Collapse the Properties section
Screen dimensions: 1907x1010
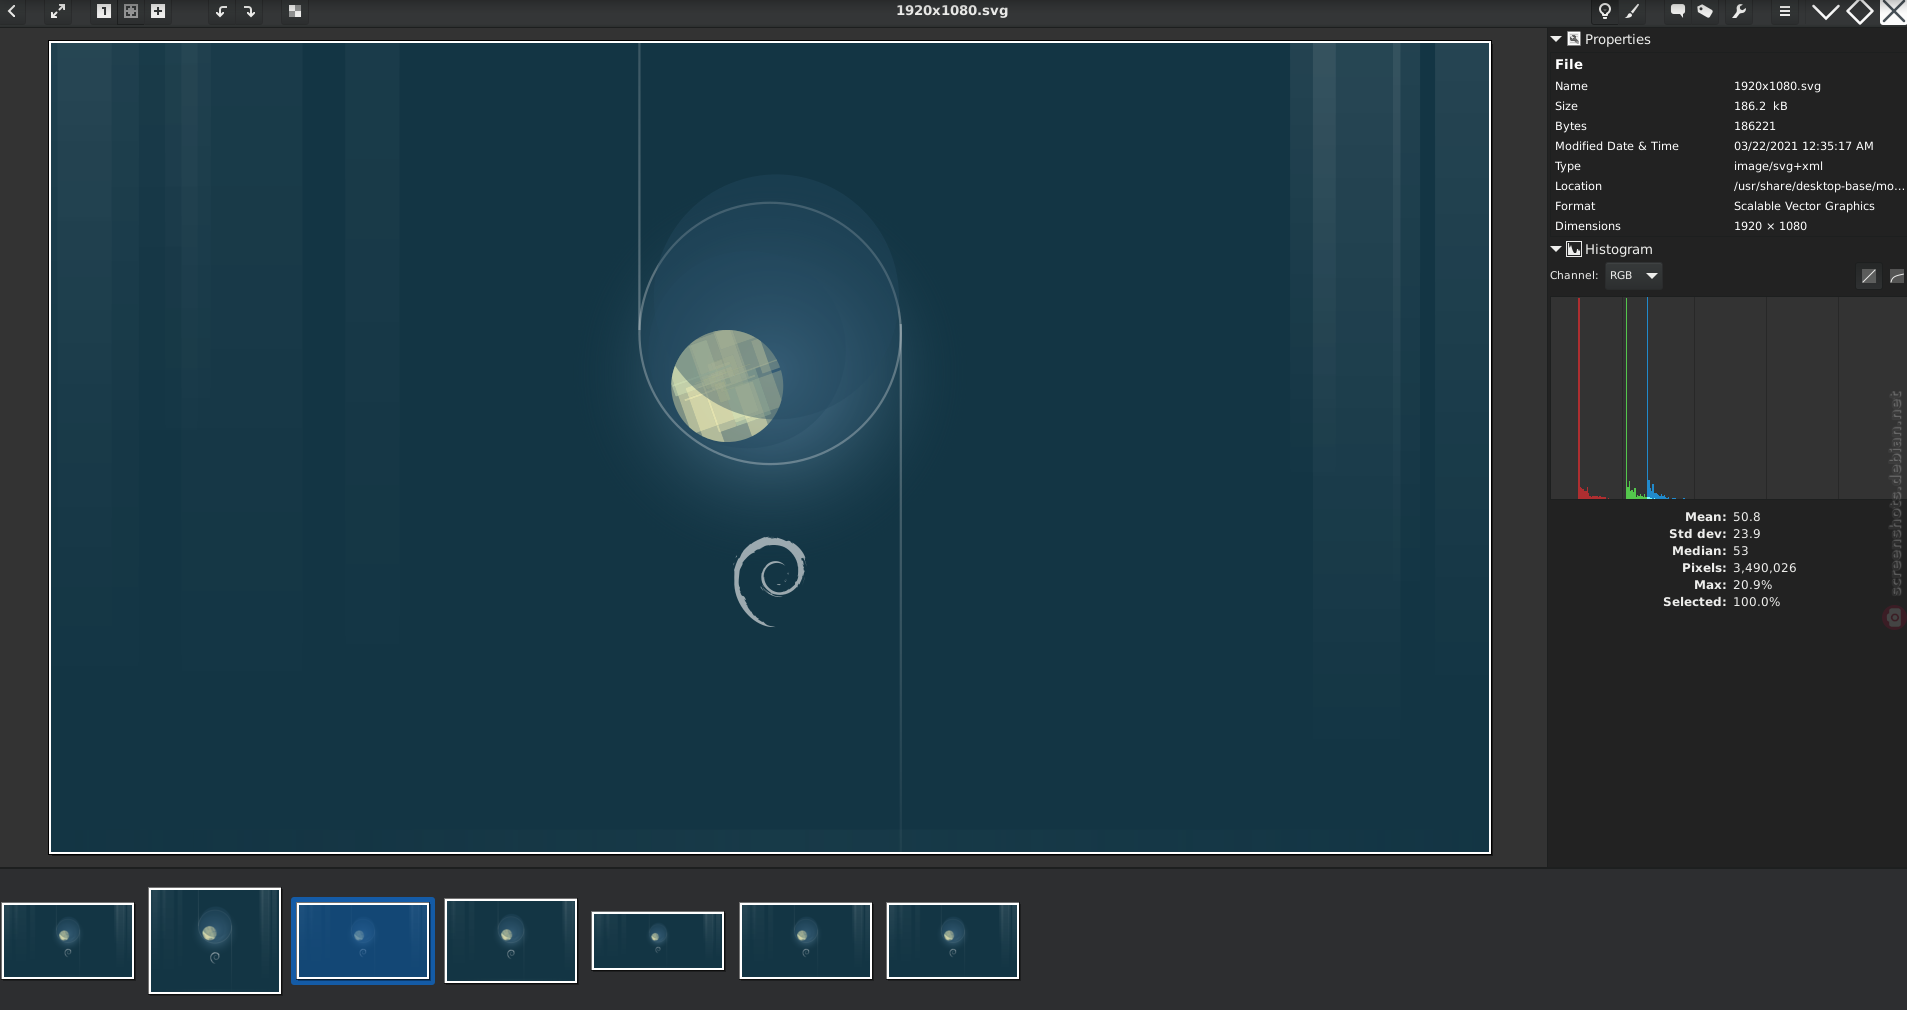coord(1556,39)
